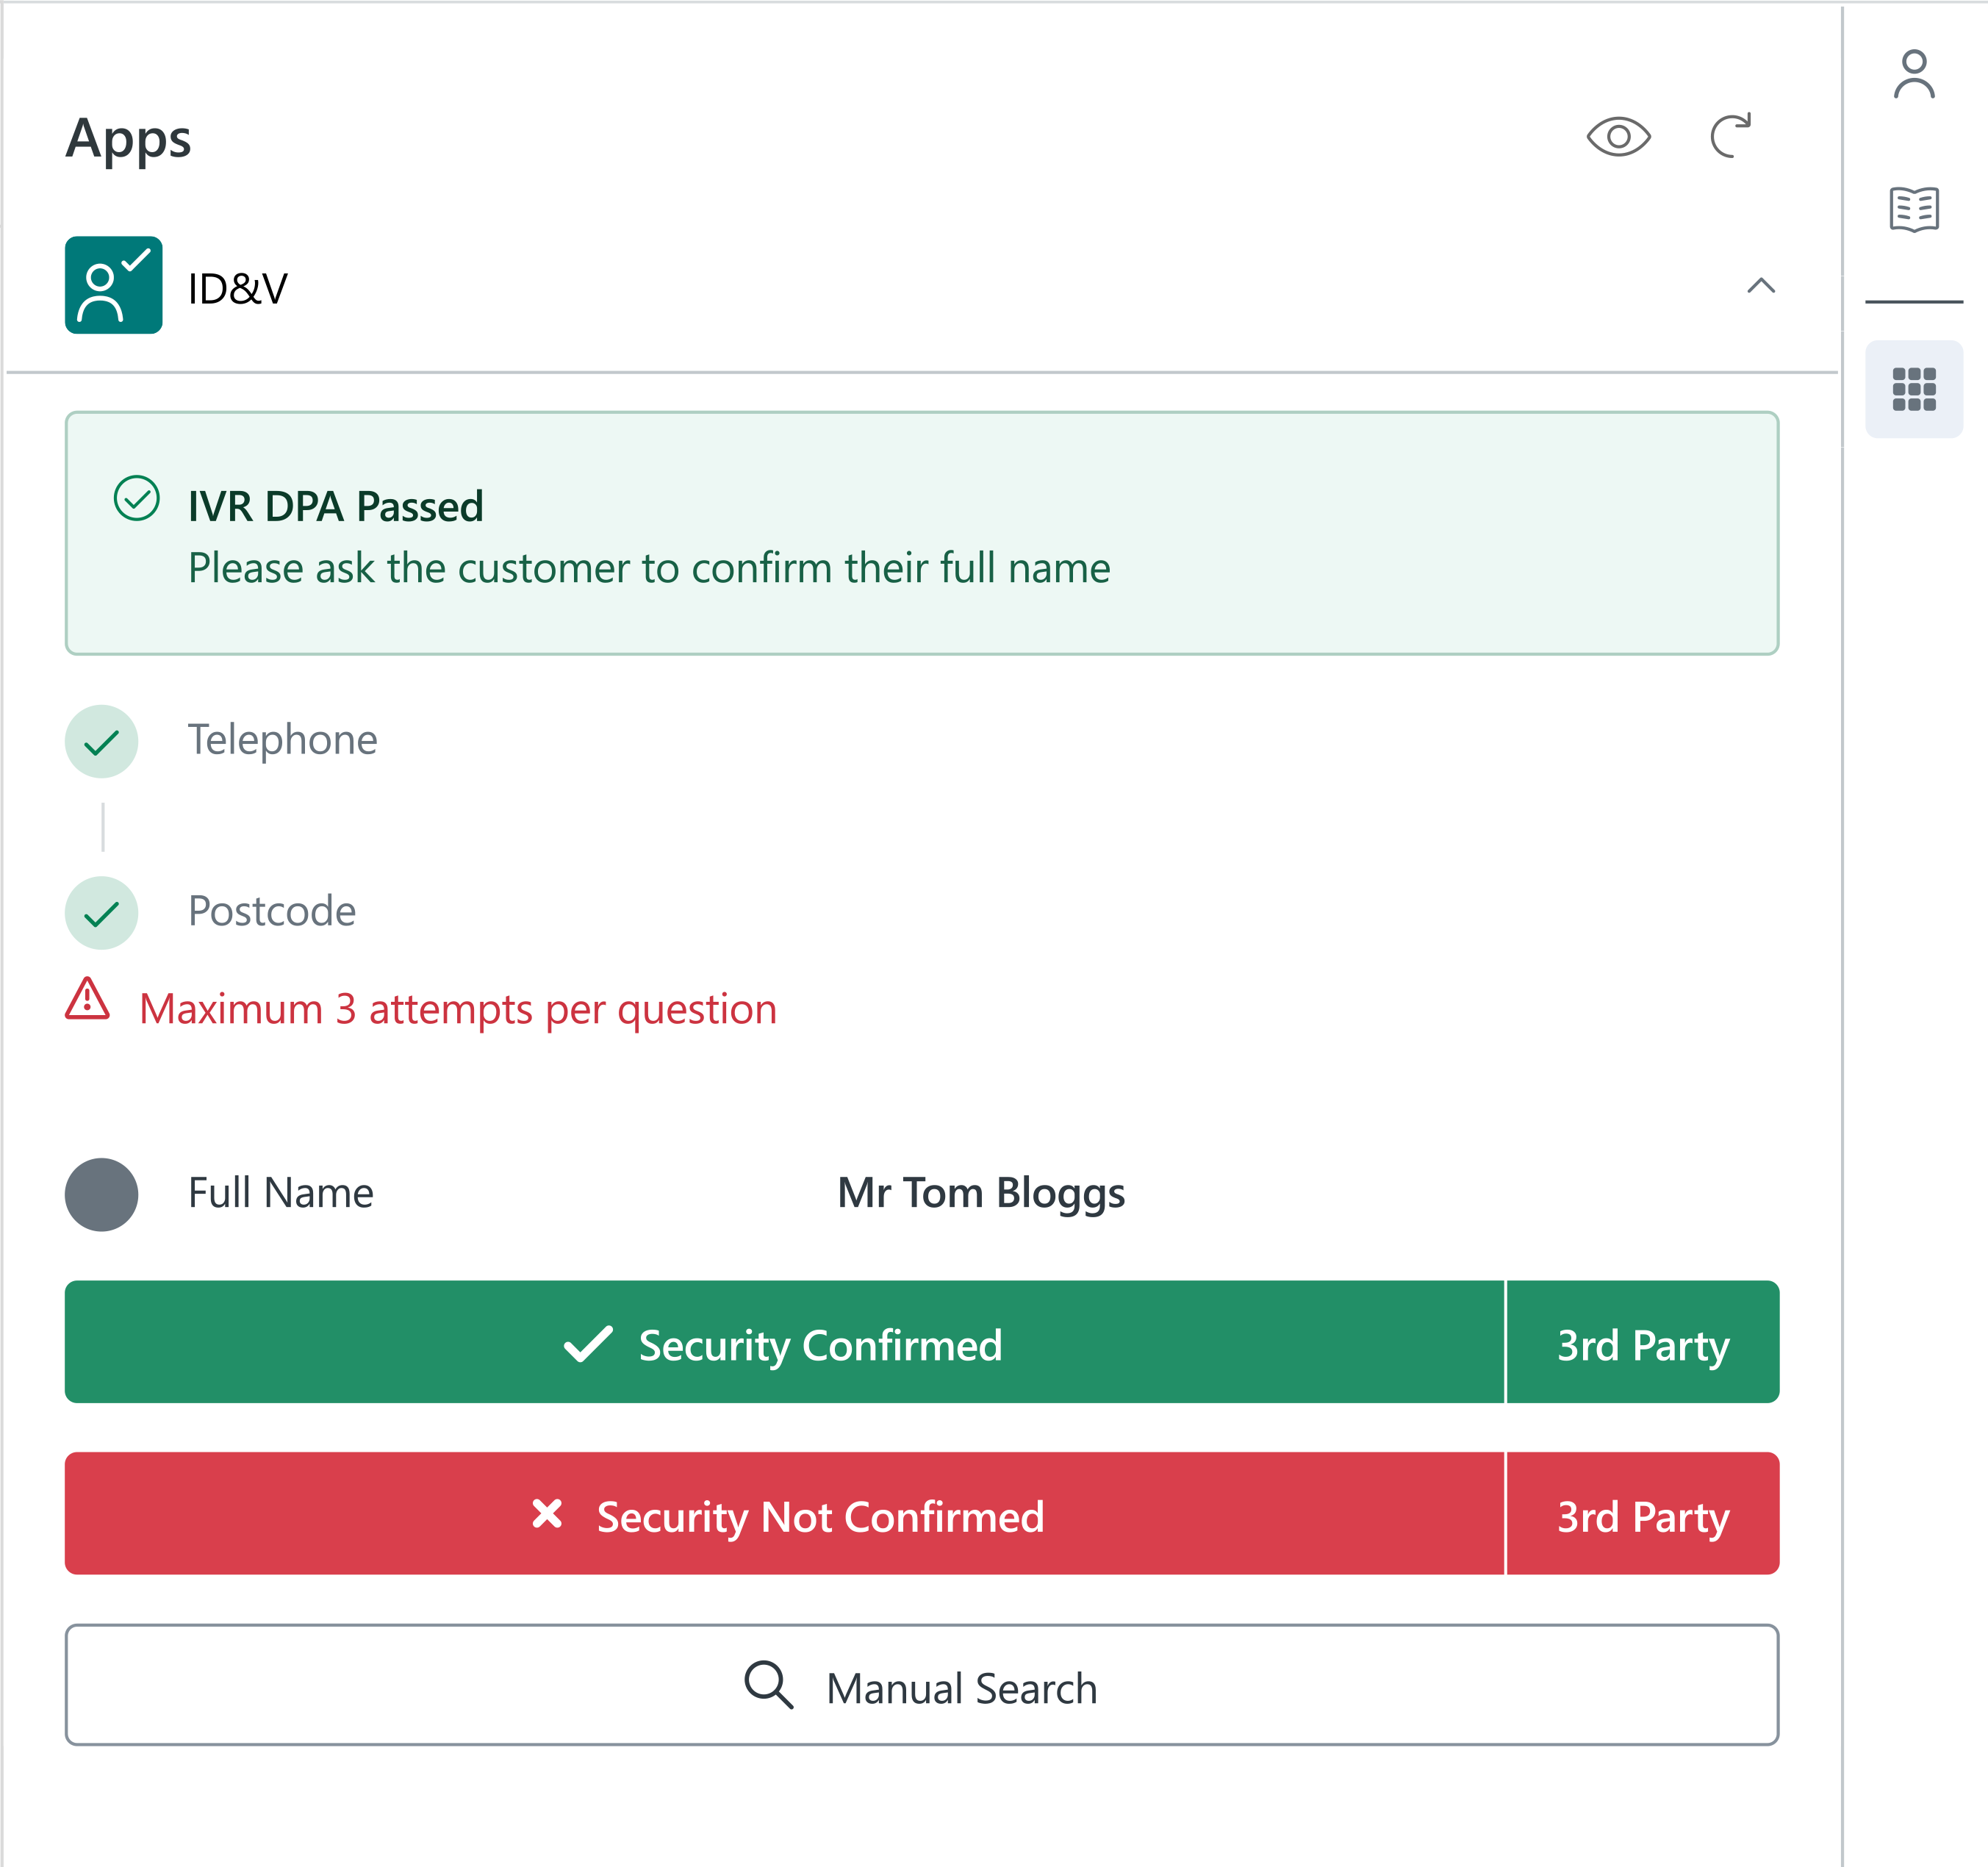Click the ID&V app icon
1988x1867 pixels.
[114, 285]
